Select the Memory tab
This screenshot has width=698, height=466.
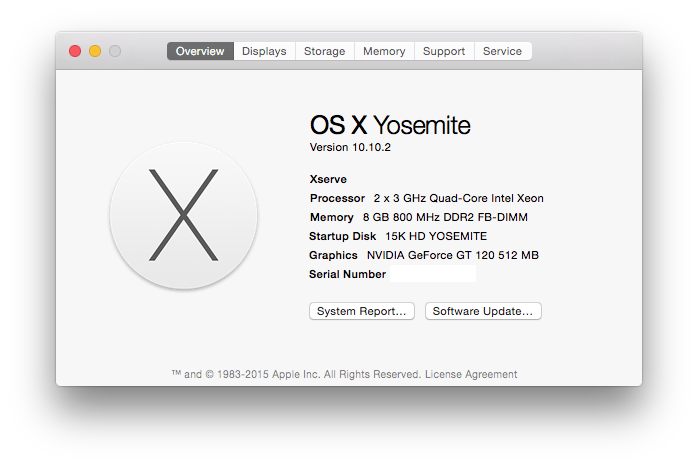[x=384, y=51]
